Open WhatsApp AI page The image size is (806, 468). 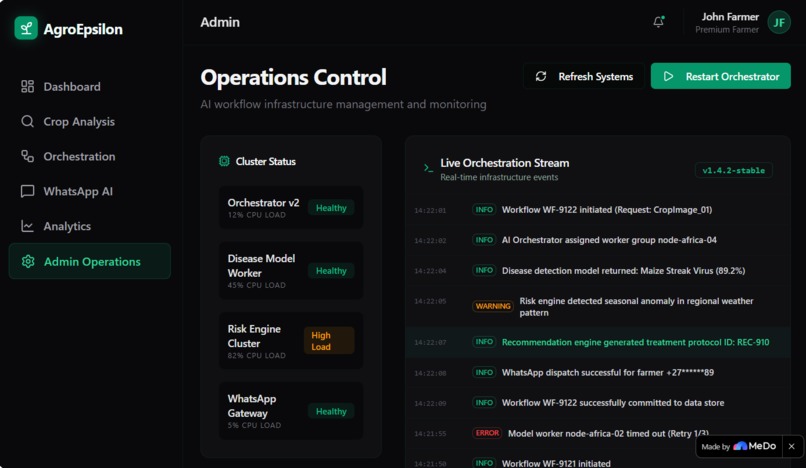[x=89, y=191]
